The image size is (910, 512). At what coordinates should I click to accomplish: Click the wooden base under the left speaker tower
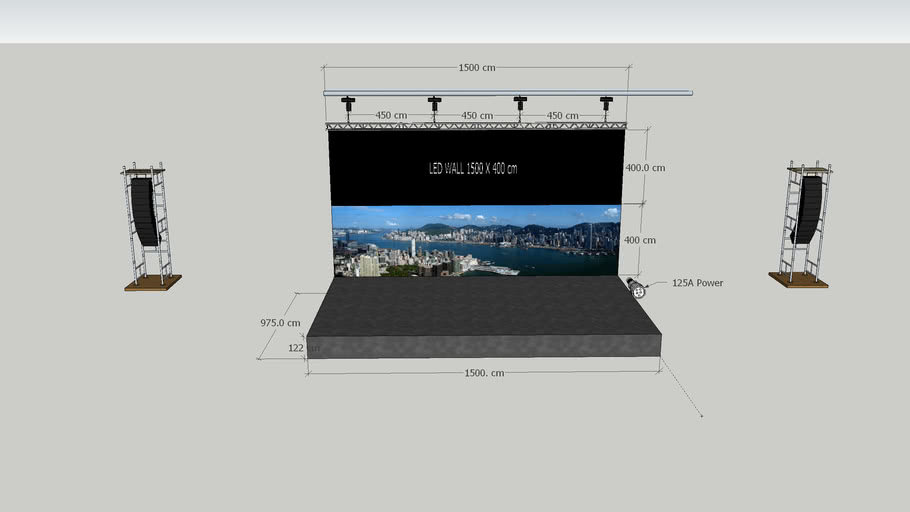(153, 283)
